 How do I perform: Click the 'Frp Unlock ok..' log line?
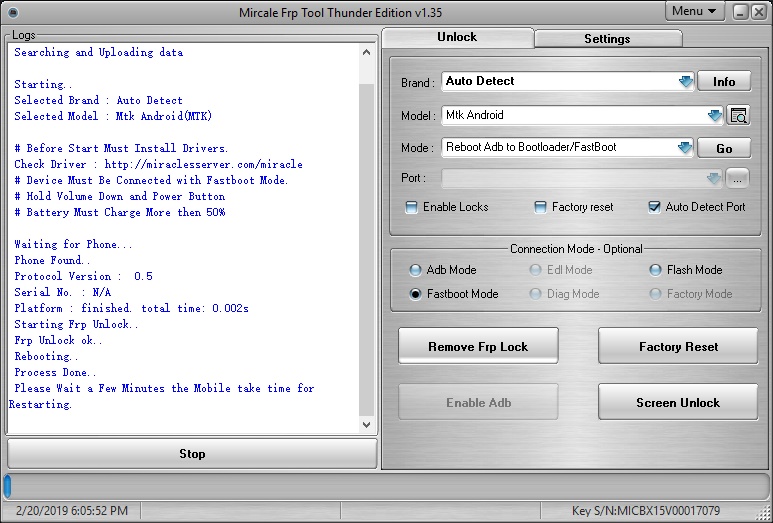pos(58,340)
